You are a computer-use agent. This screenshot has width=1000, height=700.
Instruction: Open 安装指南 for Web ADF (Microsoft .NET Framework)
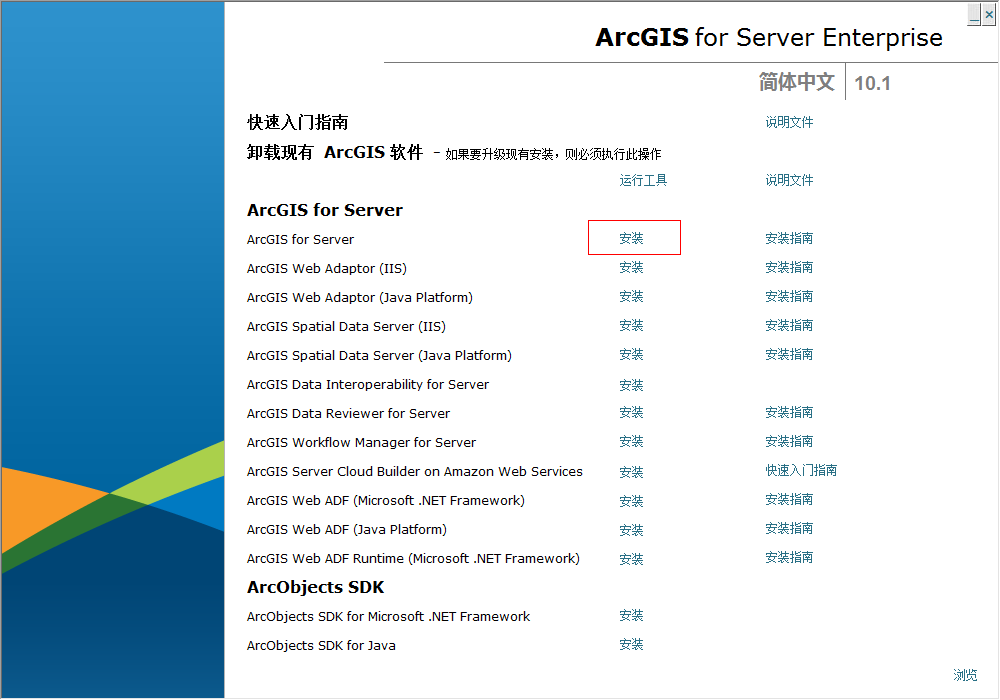(789, 500)
